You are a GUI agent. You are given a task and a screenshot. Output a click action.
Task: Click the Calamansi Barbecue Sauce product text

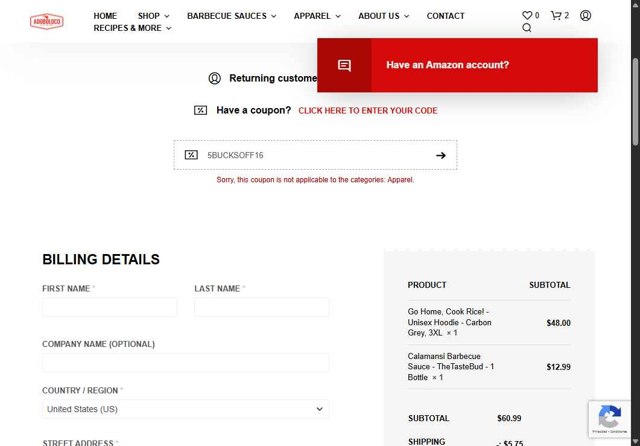[x=451, y=366]
